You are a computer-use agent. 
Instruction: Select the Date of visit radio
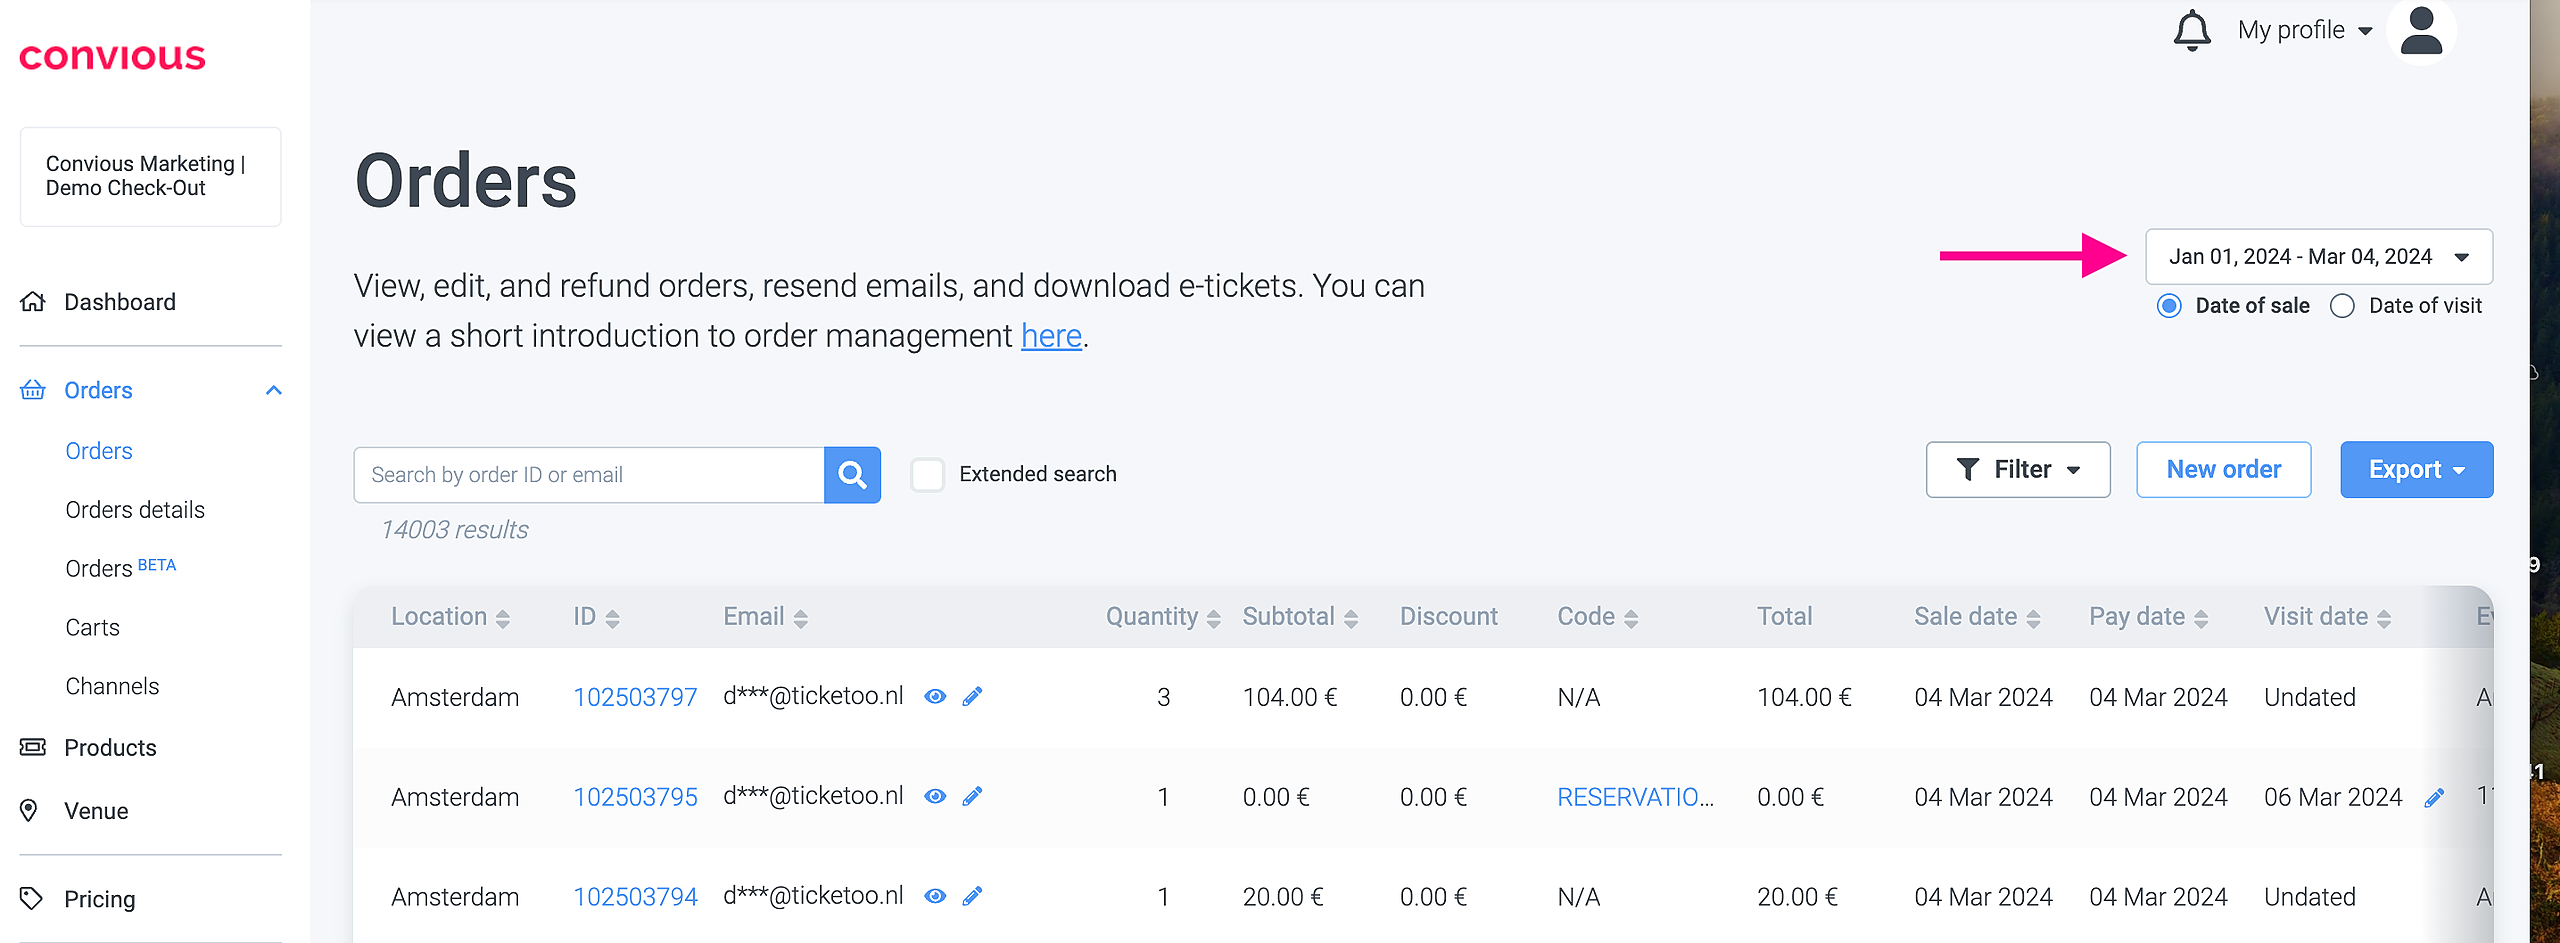[2342, 306]
